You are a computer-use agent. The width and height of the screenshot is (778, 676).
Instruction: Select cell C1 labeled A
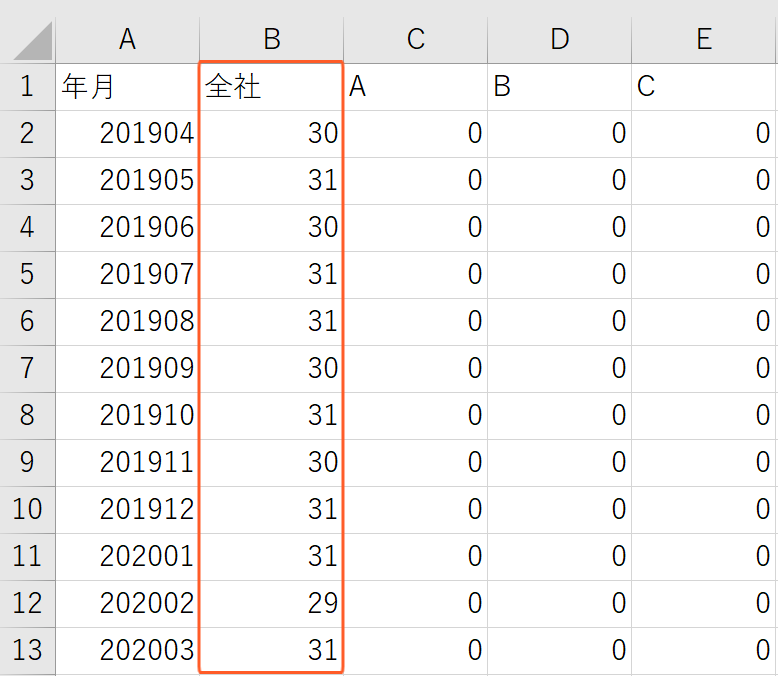(415, 87)
